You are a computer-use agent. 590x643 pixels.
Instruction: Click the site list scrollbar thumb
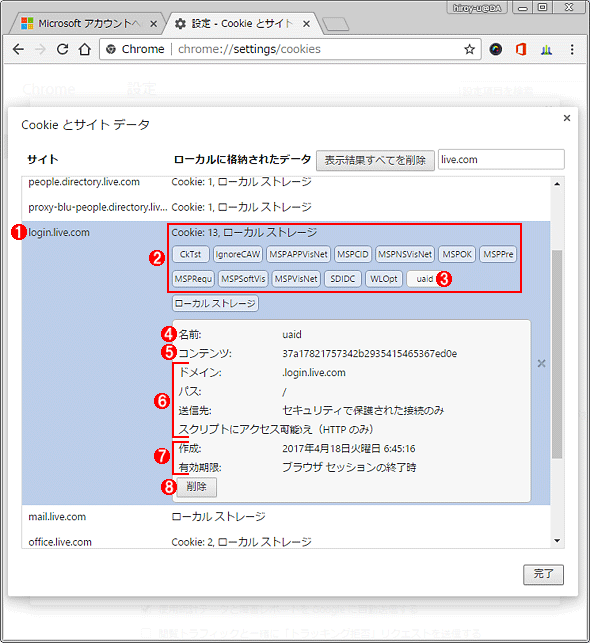pyautogui.click(x=557, y=354)
